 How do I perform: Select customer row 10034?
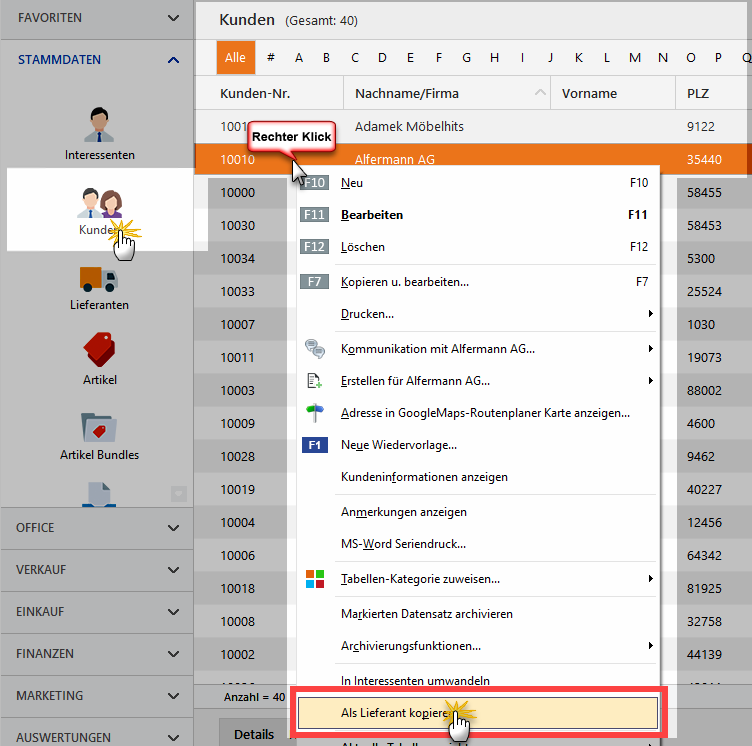pyautogui.click(x=238, y=259)
